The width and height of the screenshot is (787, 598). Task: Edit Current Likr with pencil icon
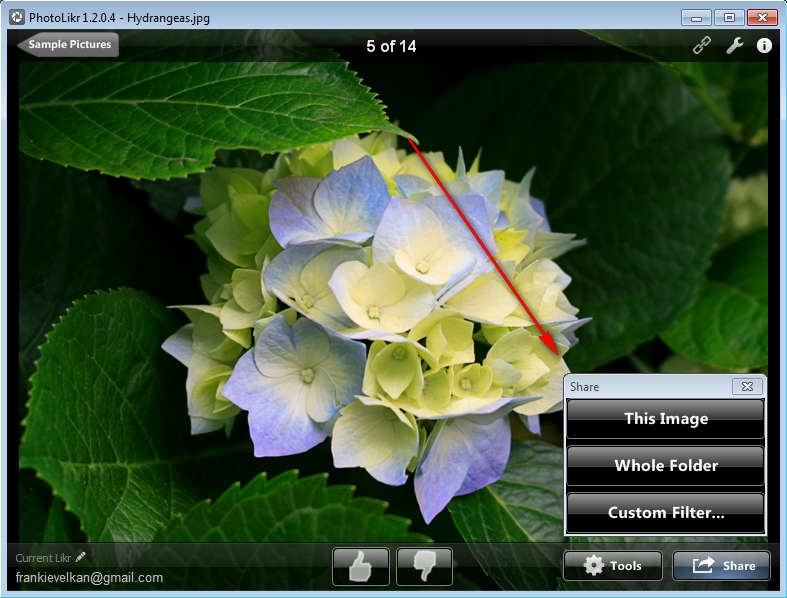81,557
